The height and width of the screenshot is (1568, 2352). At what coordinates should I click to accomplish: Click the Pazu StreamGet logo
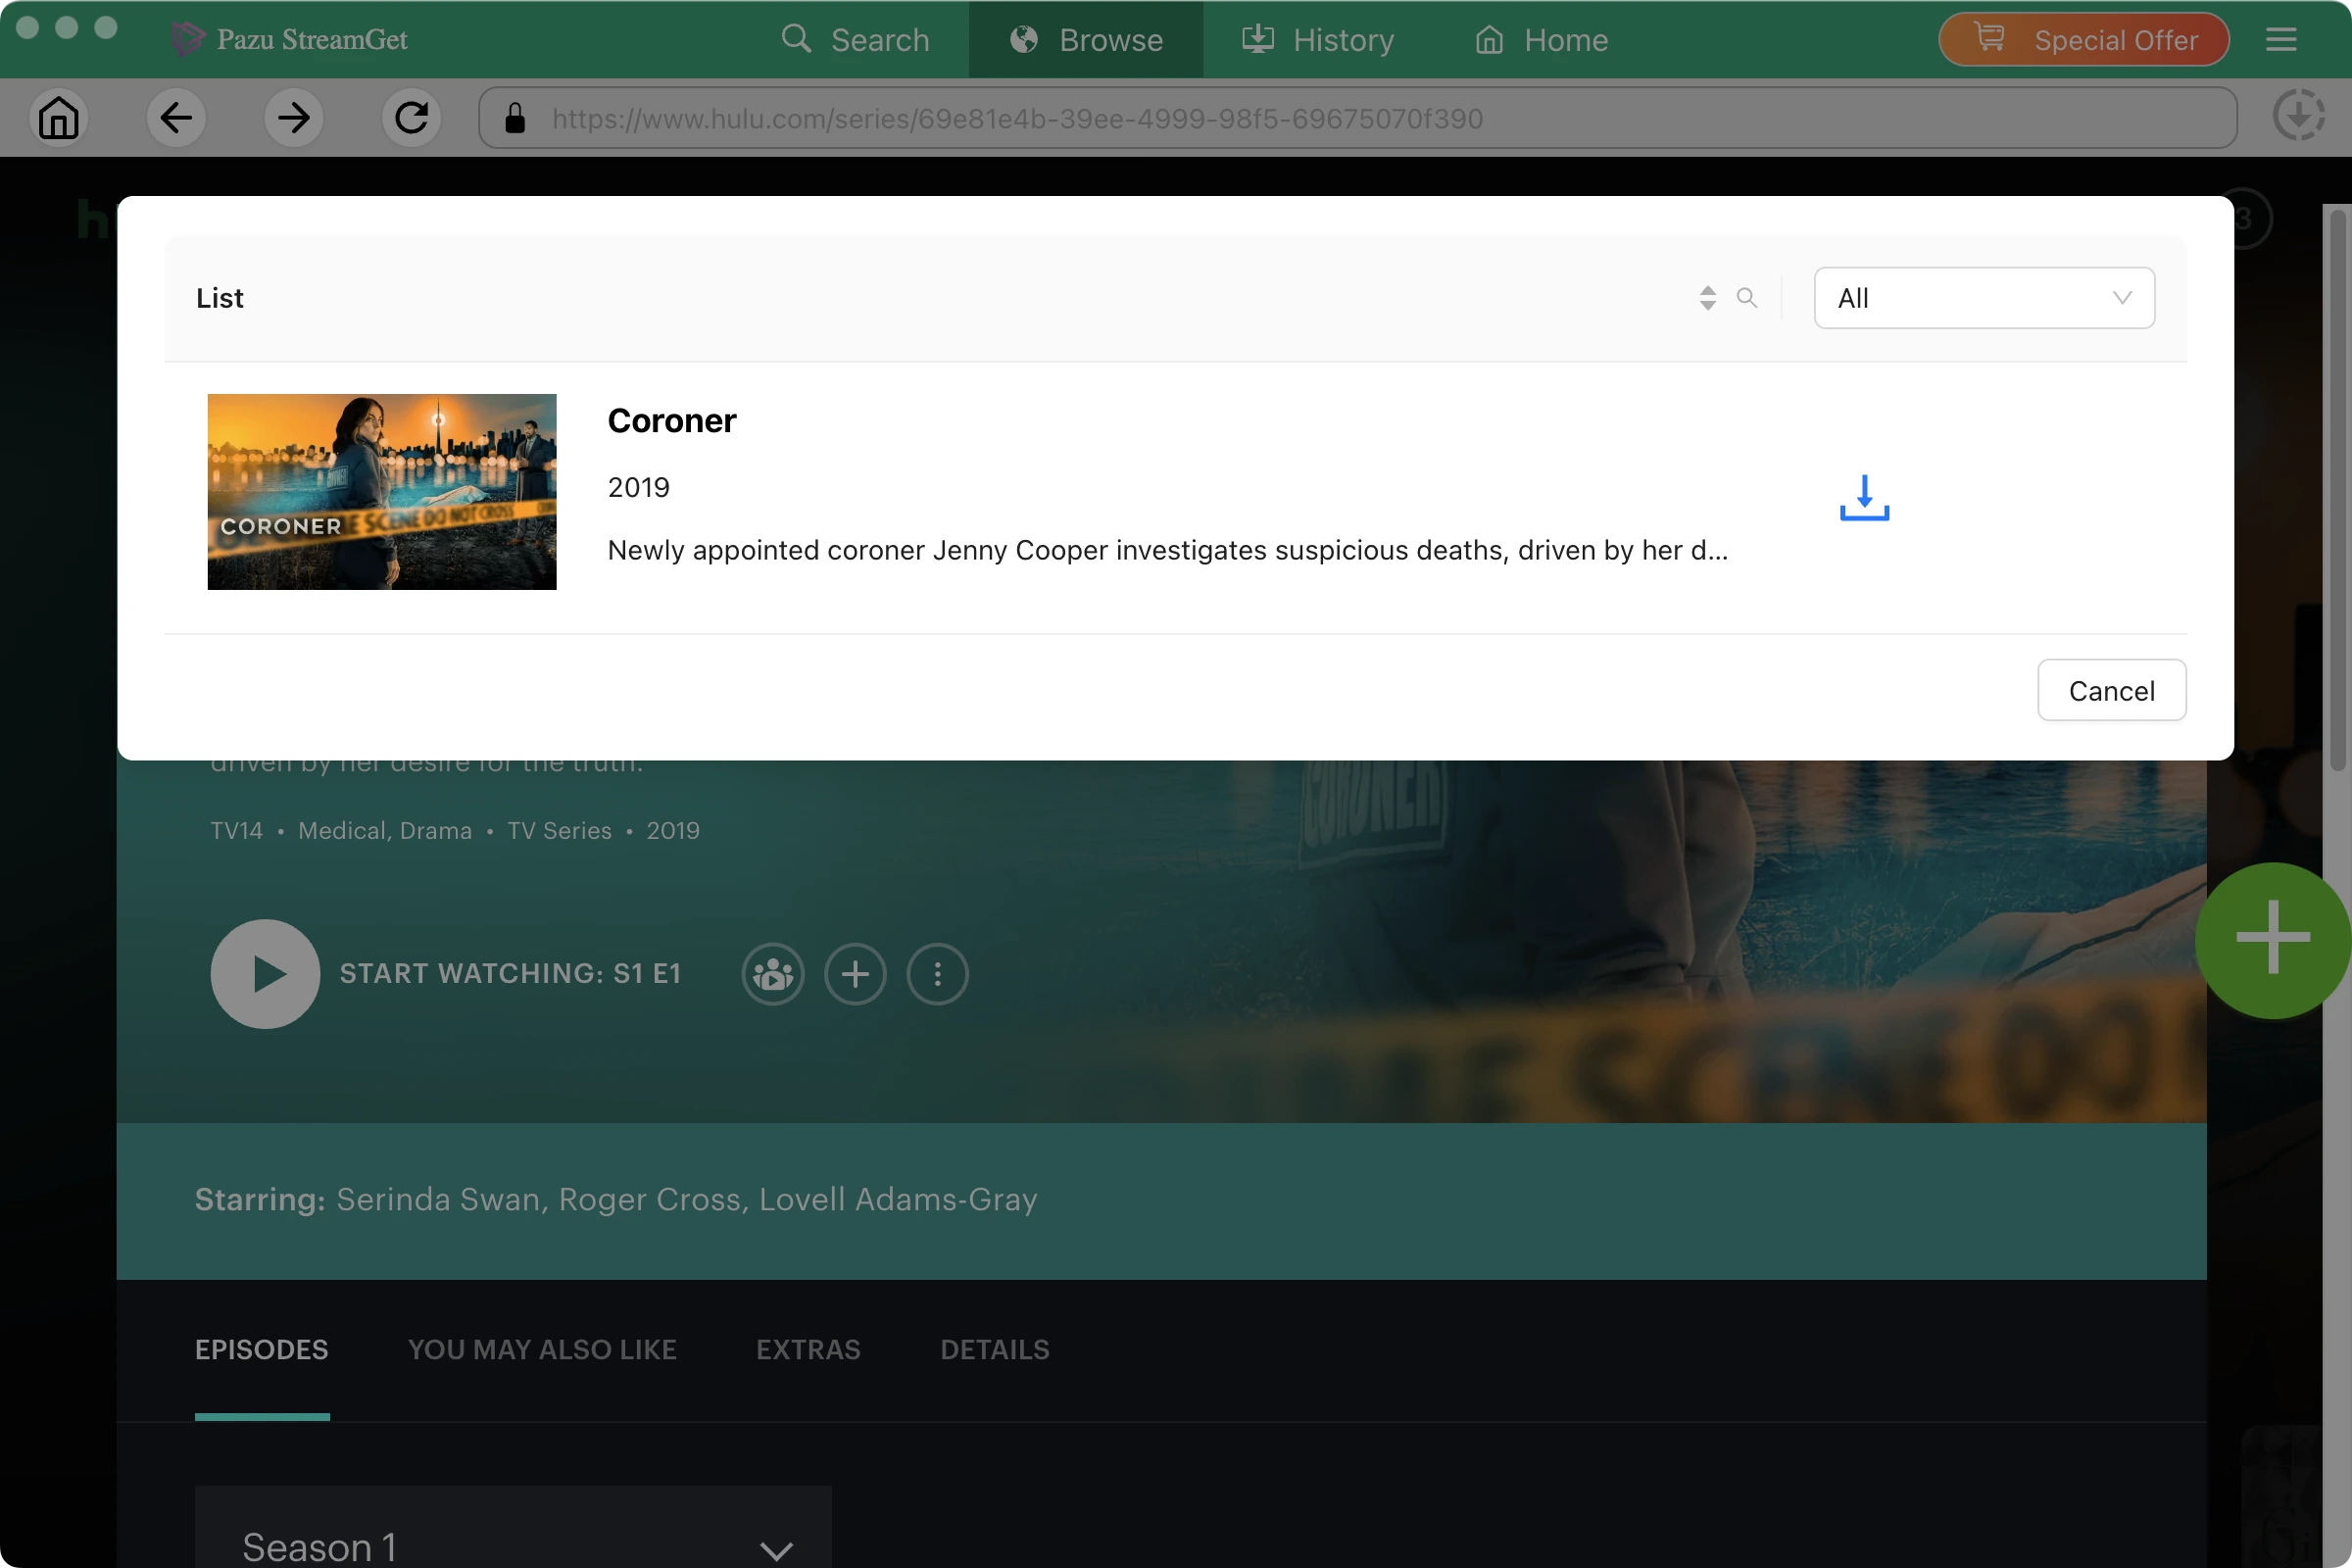click(289, 39)
